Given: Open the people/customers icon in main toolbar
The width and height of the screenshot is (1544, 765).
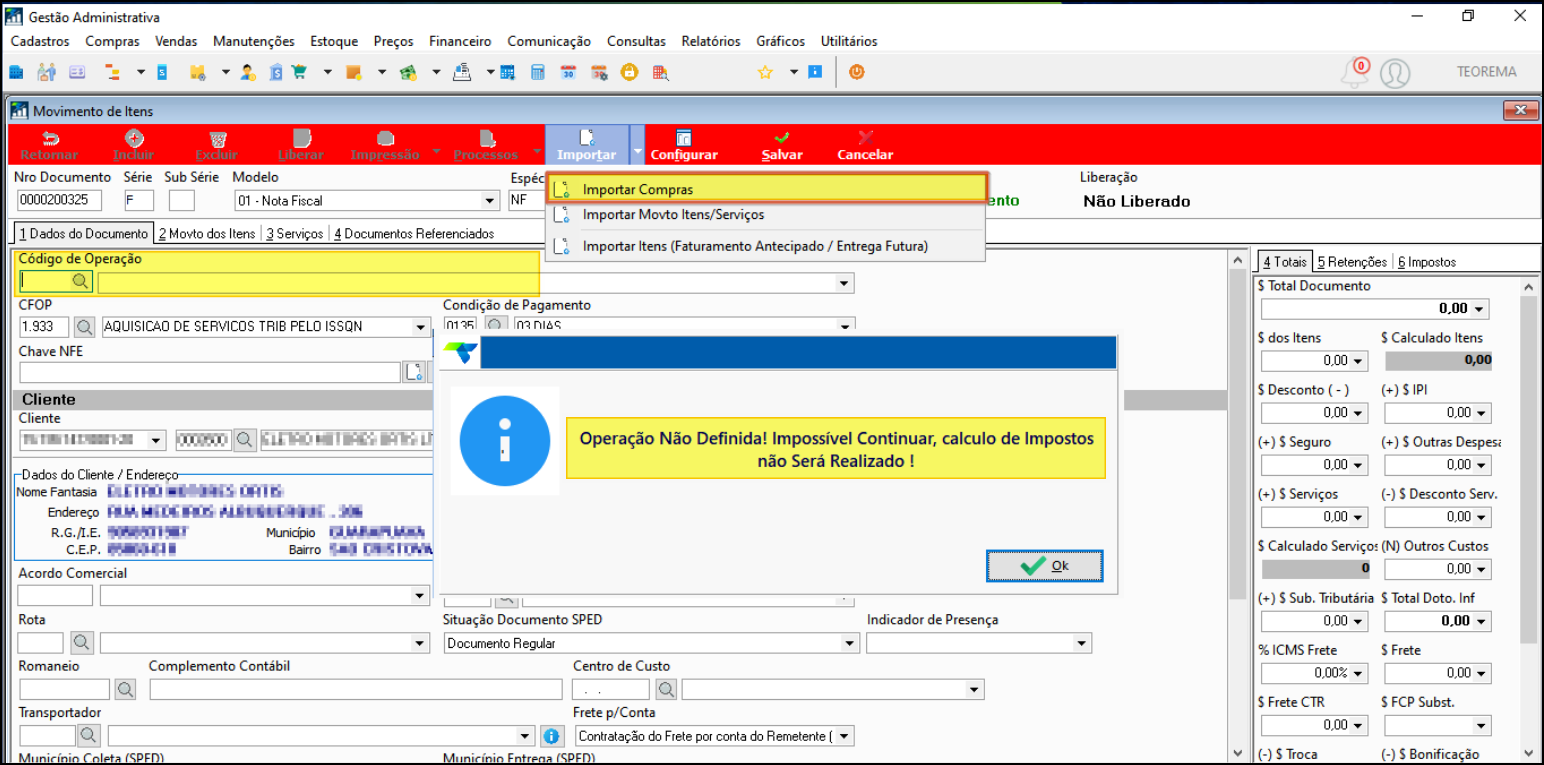Looking at the screenshot, I should (46, 72).
